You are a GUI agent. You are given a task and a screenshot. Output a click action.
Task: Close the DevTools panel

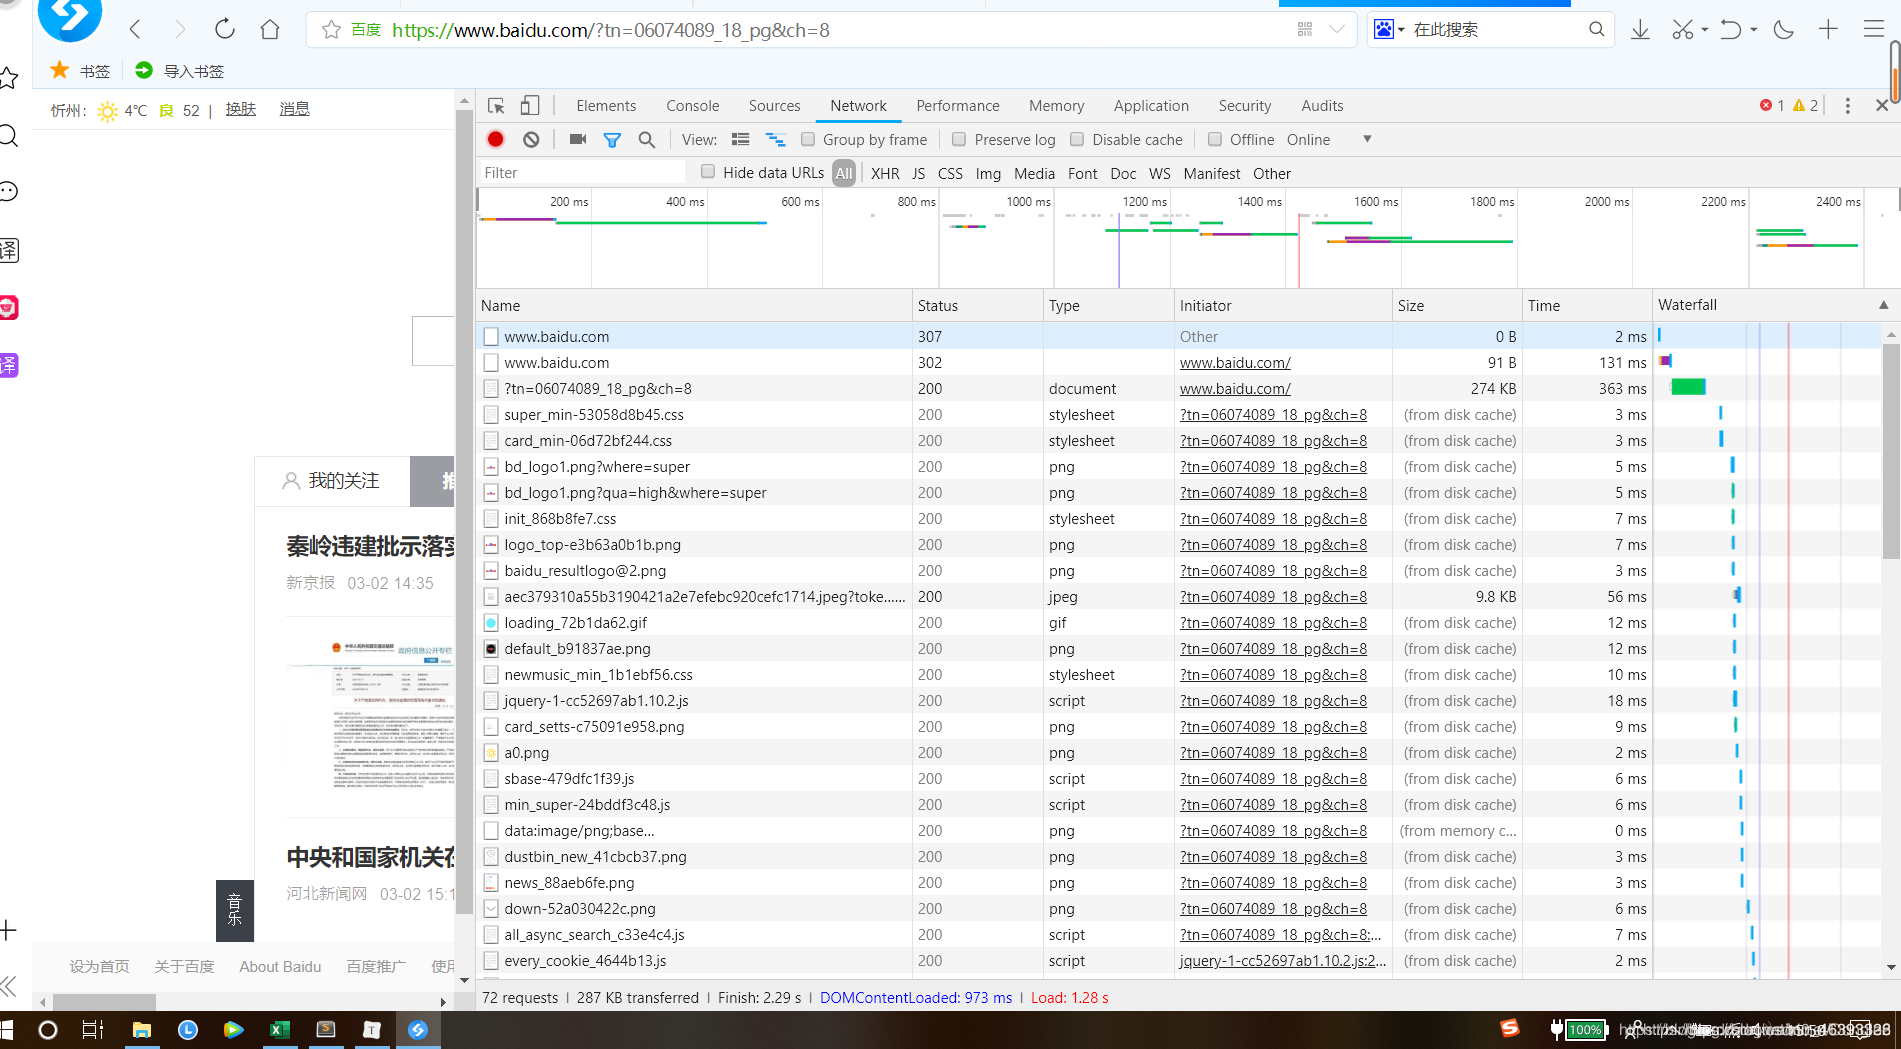(x=1882, y=105)
